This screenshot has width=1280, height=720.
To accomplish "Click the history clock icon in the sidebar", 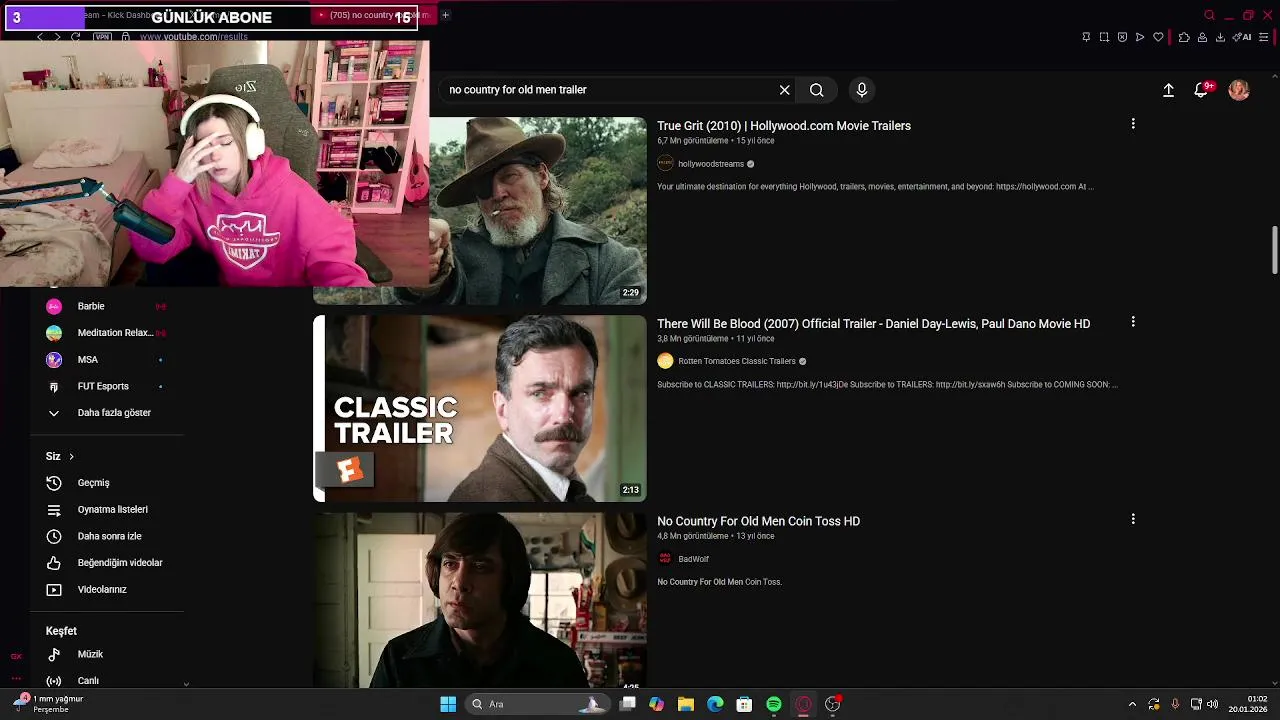I will pos(54,483).
